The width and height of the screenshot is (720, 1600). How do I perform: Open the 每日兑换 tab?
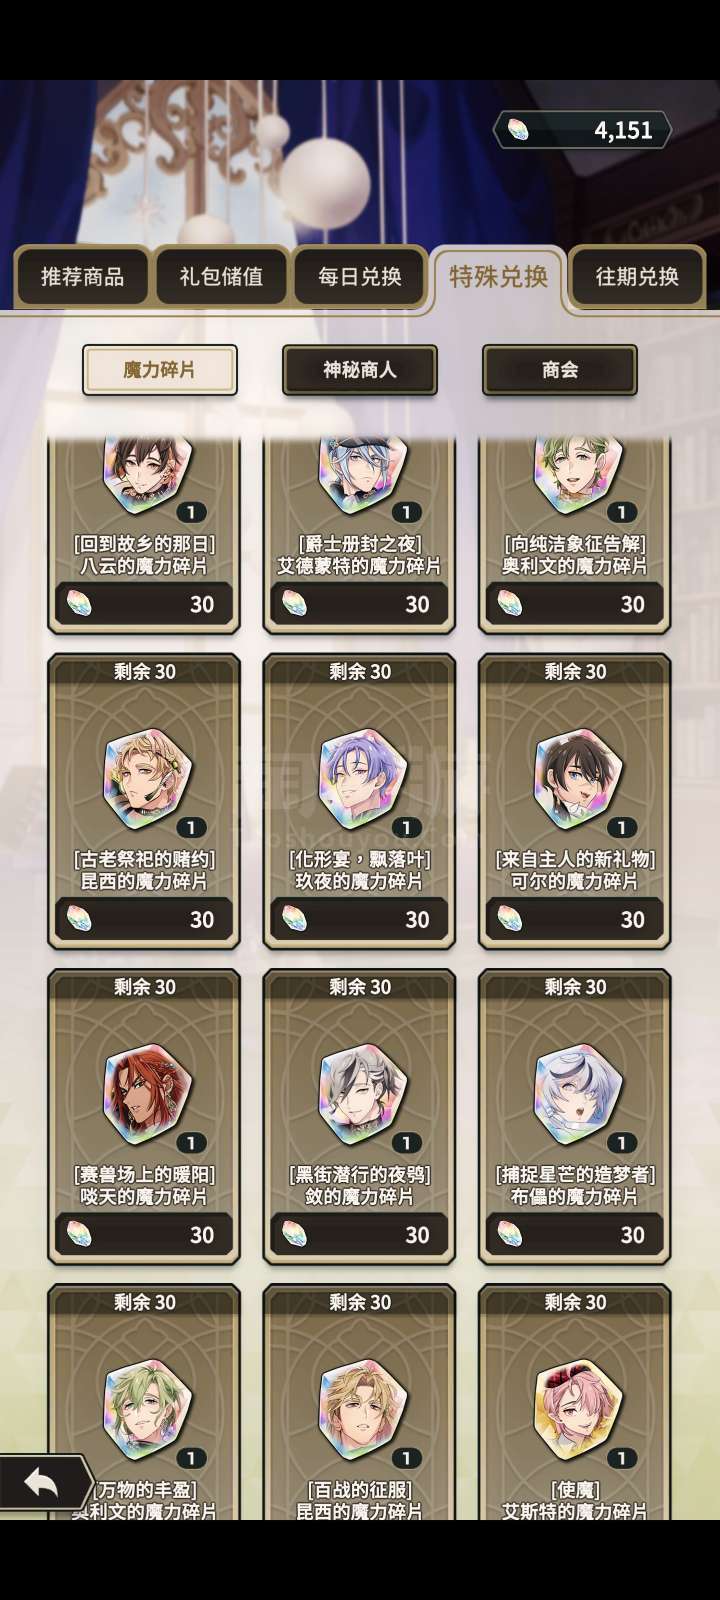click(360, 276)
